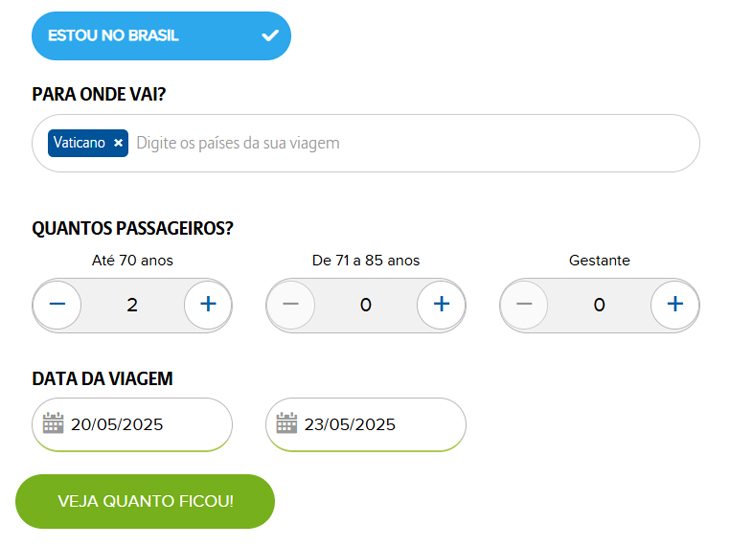Image resolution: width=730 pixels, height=547 pixels.
Task: Toggle the ESTOU NO BRASIL option
Action: pos(161,36)
